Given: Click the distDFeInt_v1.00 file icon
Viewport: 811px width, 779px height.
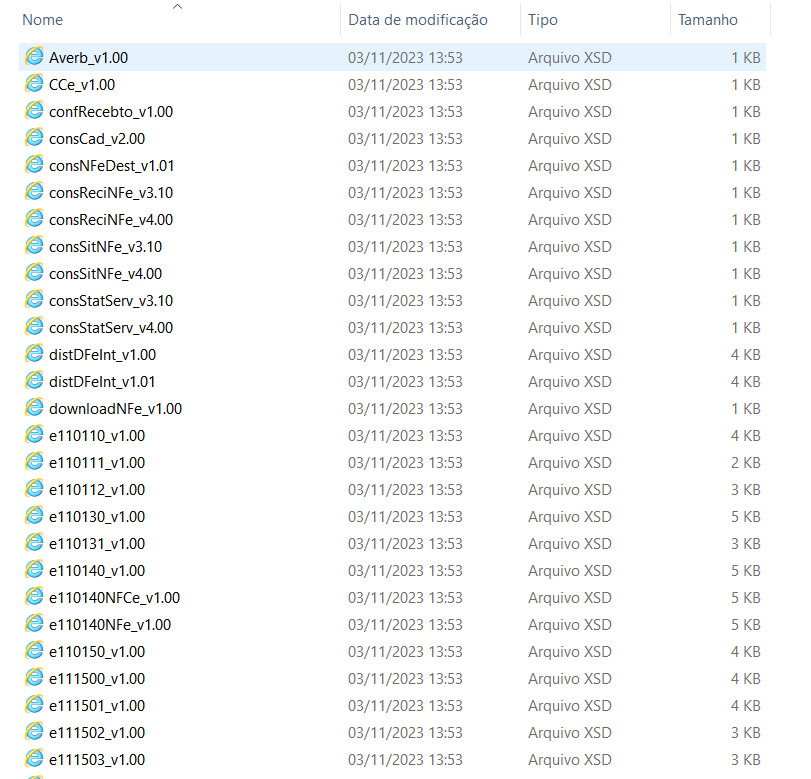Looking at the screenshot, I should tap(34, 353).
